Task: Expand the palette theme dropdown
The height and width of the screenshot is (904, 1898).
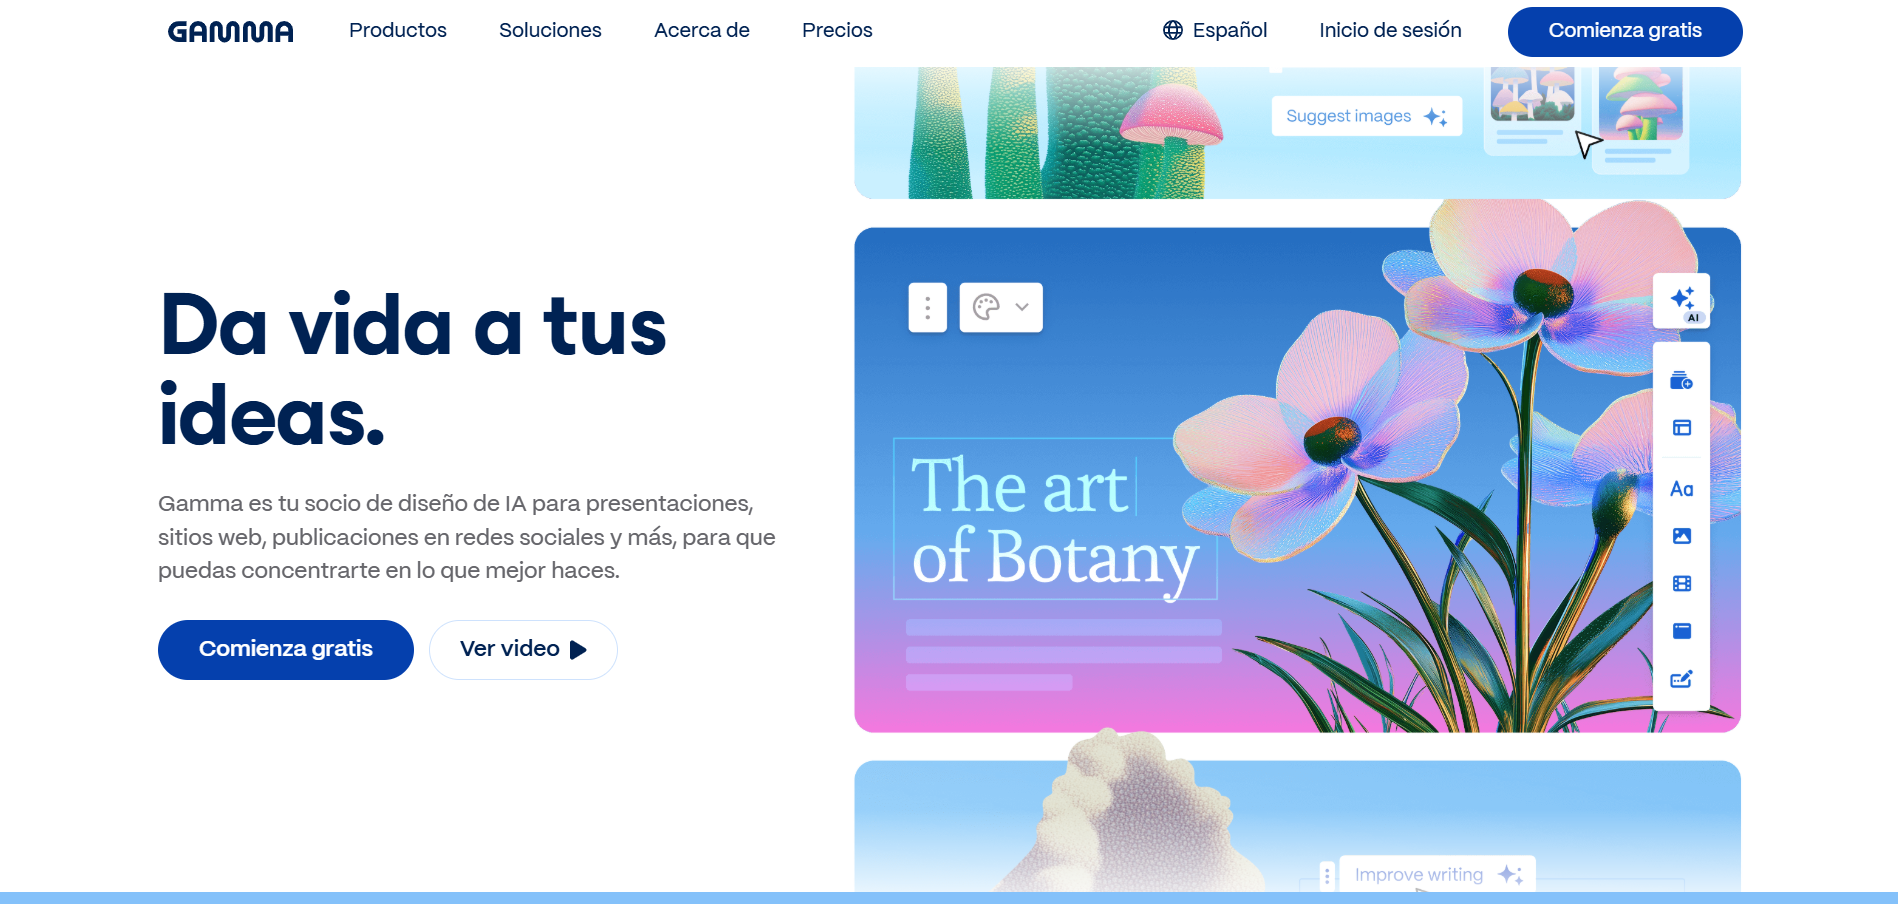Action: tap(1001, 308)
